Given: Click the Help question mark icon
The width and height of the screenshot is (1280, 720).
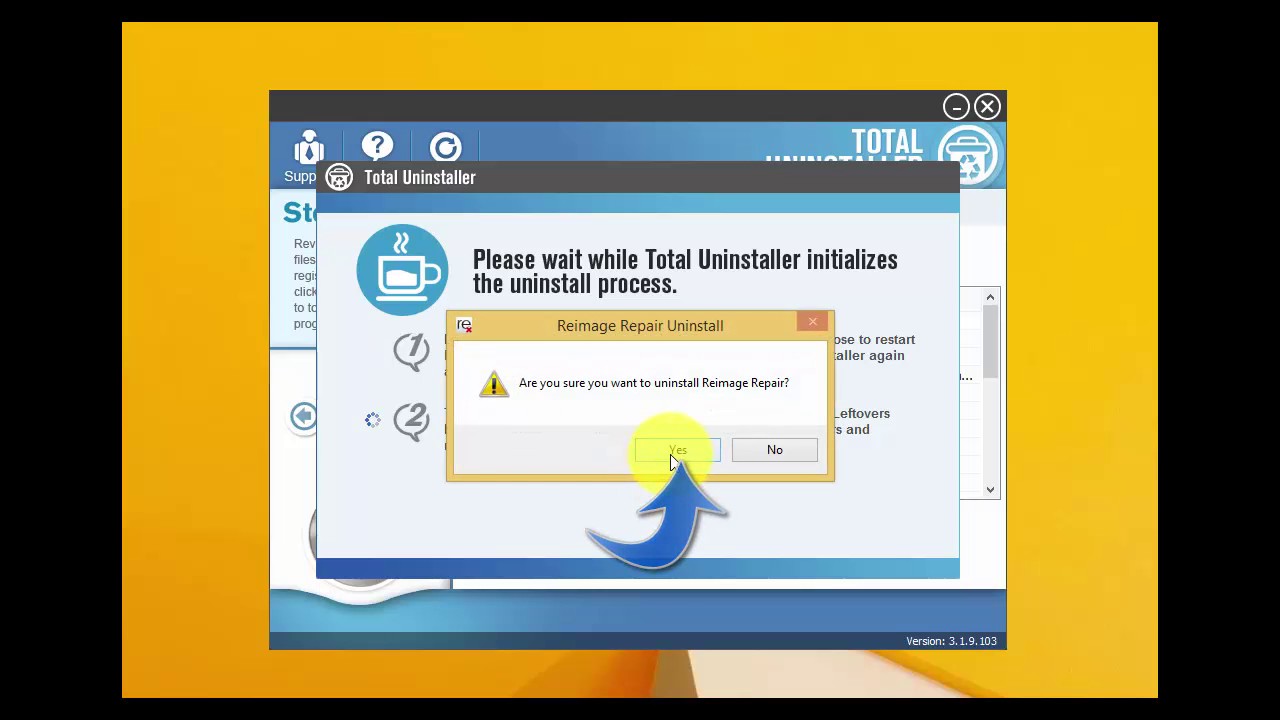Looking at the screenshot, I should click(x=377, y=147).
